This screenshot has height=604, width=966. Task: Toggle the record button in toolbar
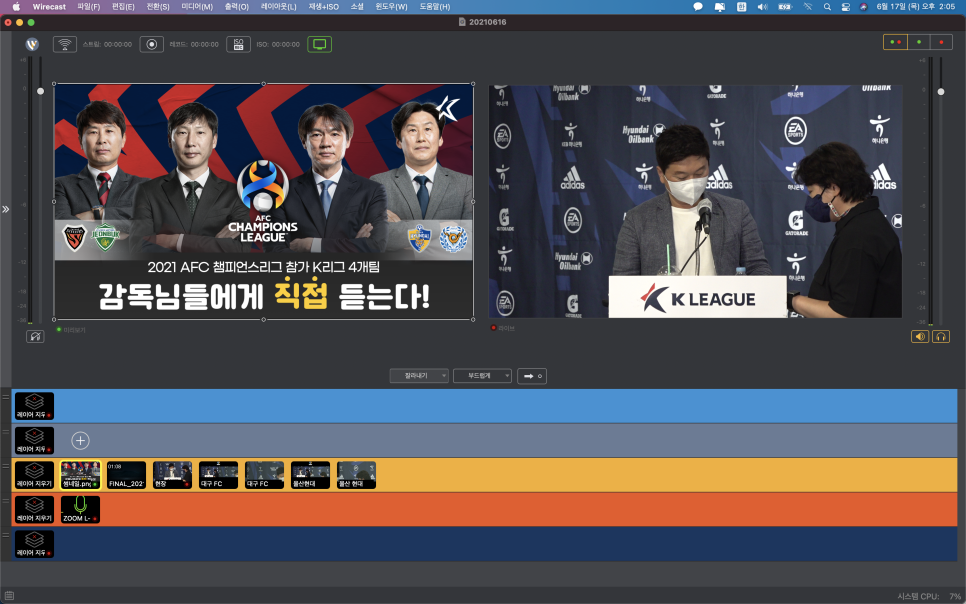point(152,44)
